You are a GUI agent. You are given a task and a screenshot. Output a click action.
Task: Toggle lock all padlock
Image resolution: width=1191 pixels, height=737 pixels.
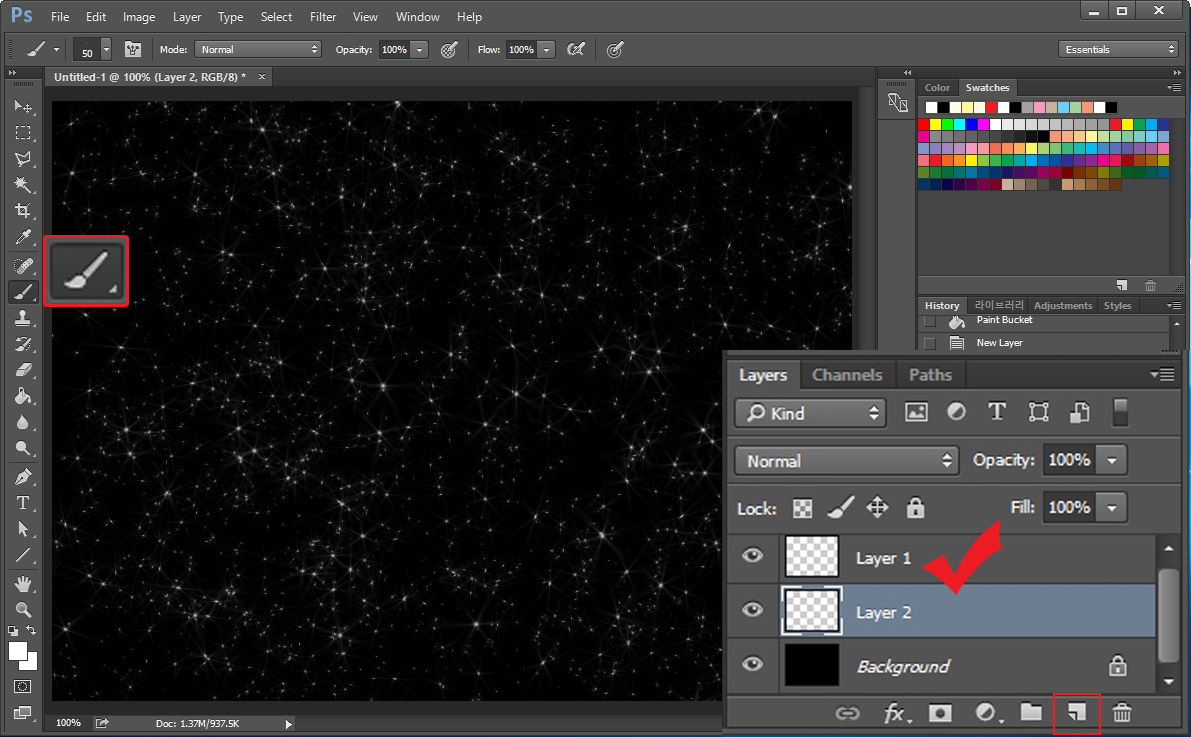(x=915, y=507)
